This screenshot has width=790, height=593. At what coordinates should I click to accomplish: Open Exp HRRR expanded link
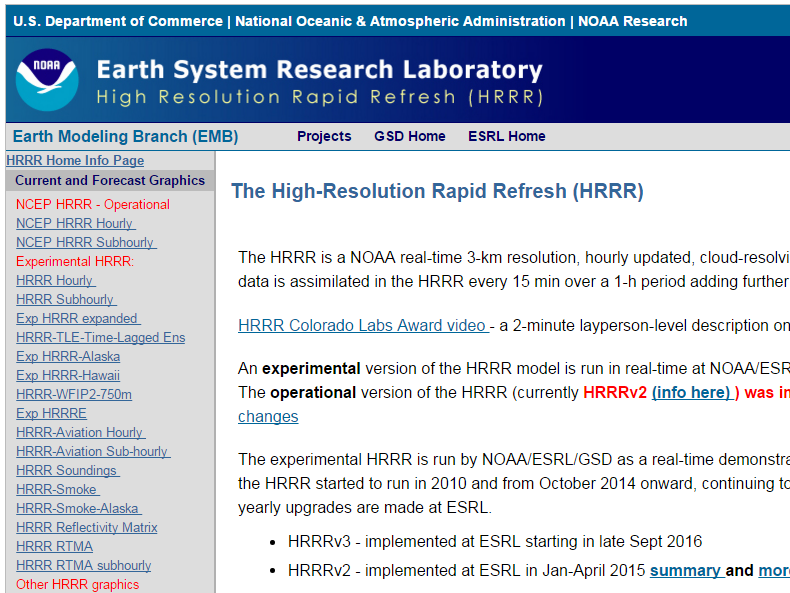pos(78,318)
